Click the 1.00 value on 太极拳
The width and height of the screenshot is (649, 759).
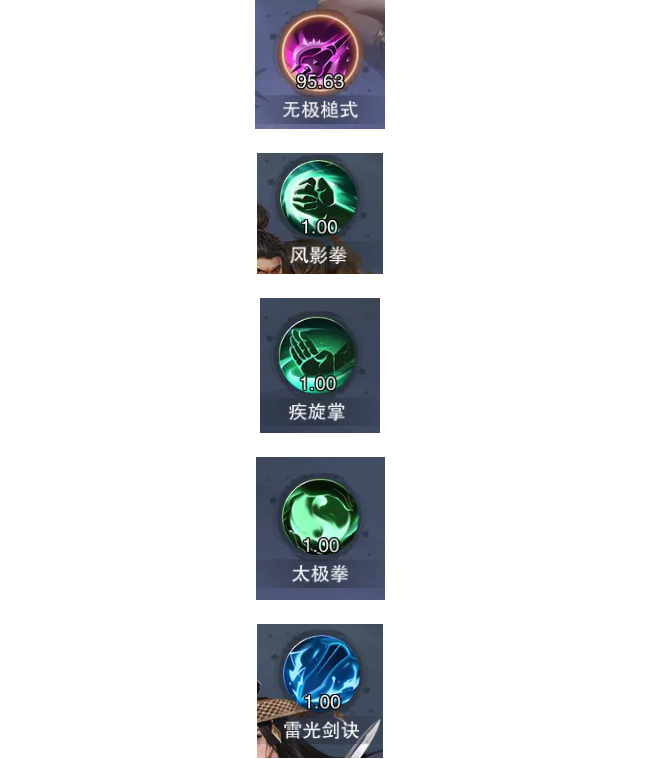click(321, 546)
